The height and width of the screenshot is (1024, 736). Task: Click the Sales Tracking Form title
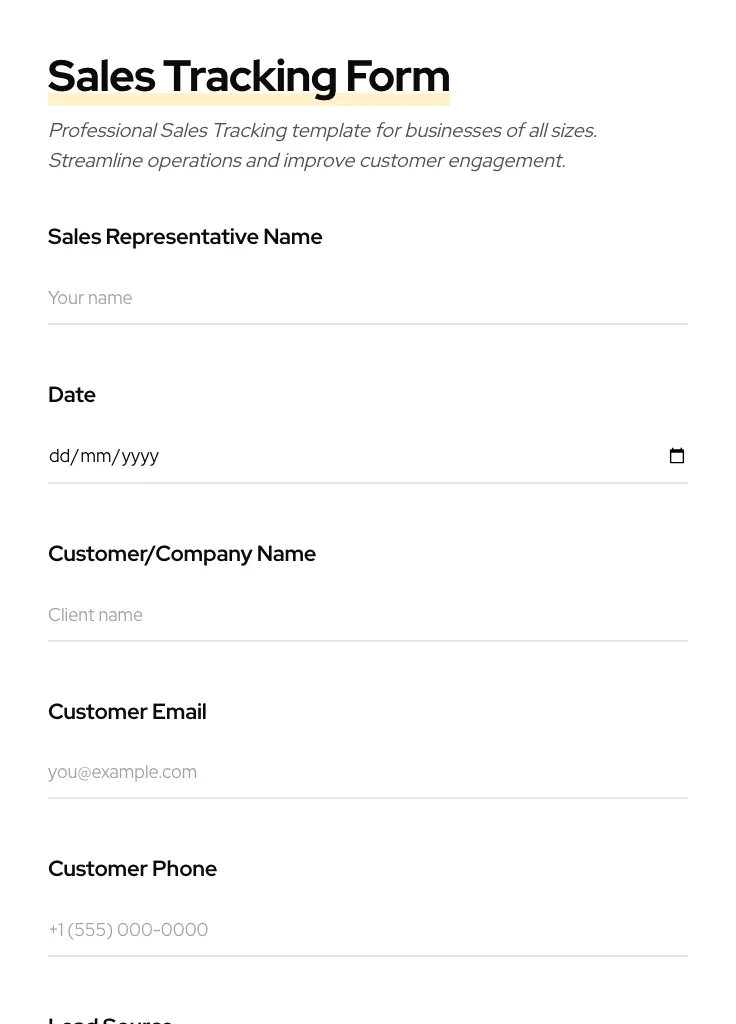point(248,76)
